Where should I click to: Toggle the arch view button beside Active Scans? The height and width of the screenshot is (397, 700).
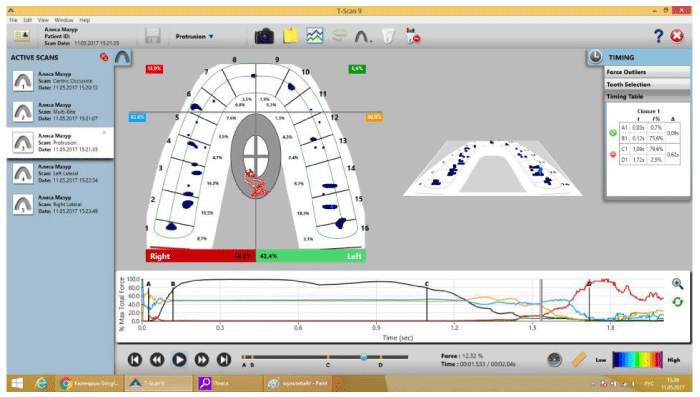(x=122, y=57)
